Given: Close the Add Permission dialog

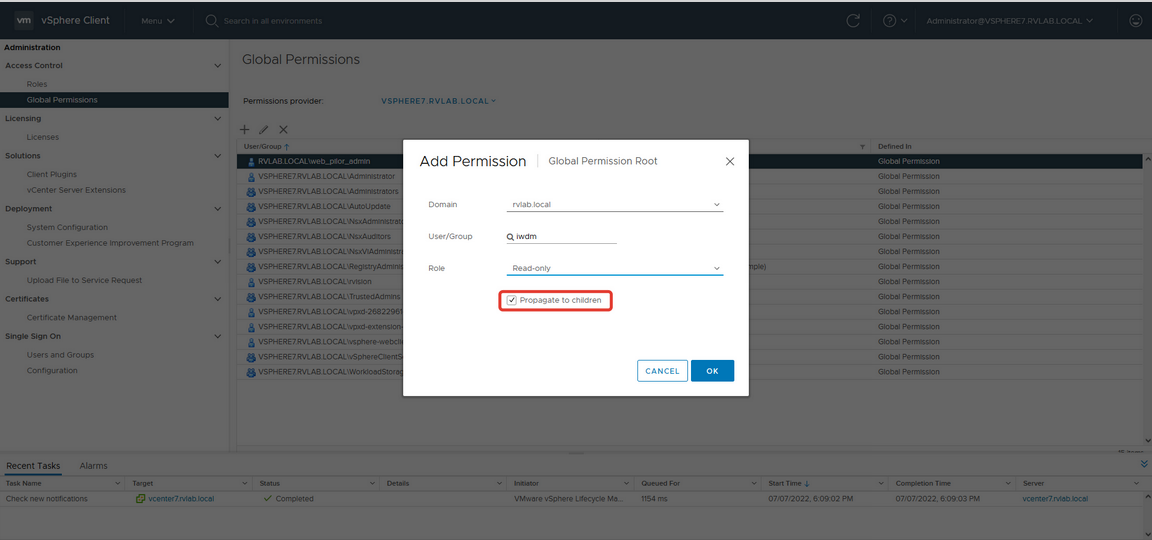Looking at the screenshot, I should point(730,162).
